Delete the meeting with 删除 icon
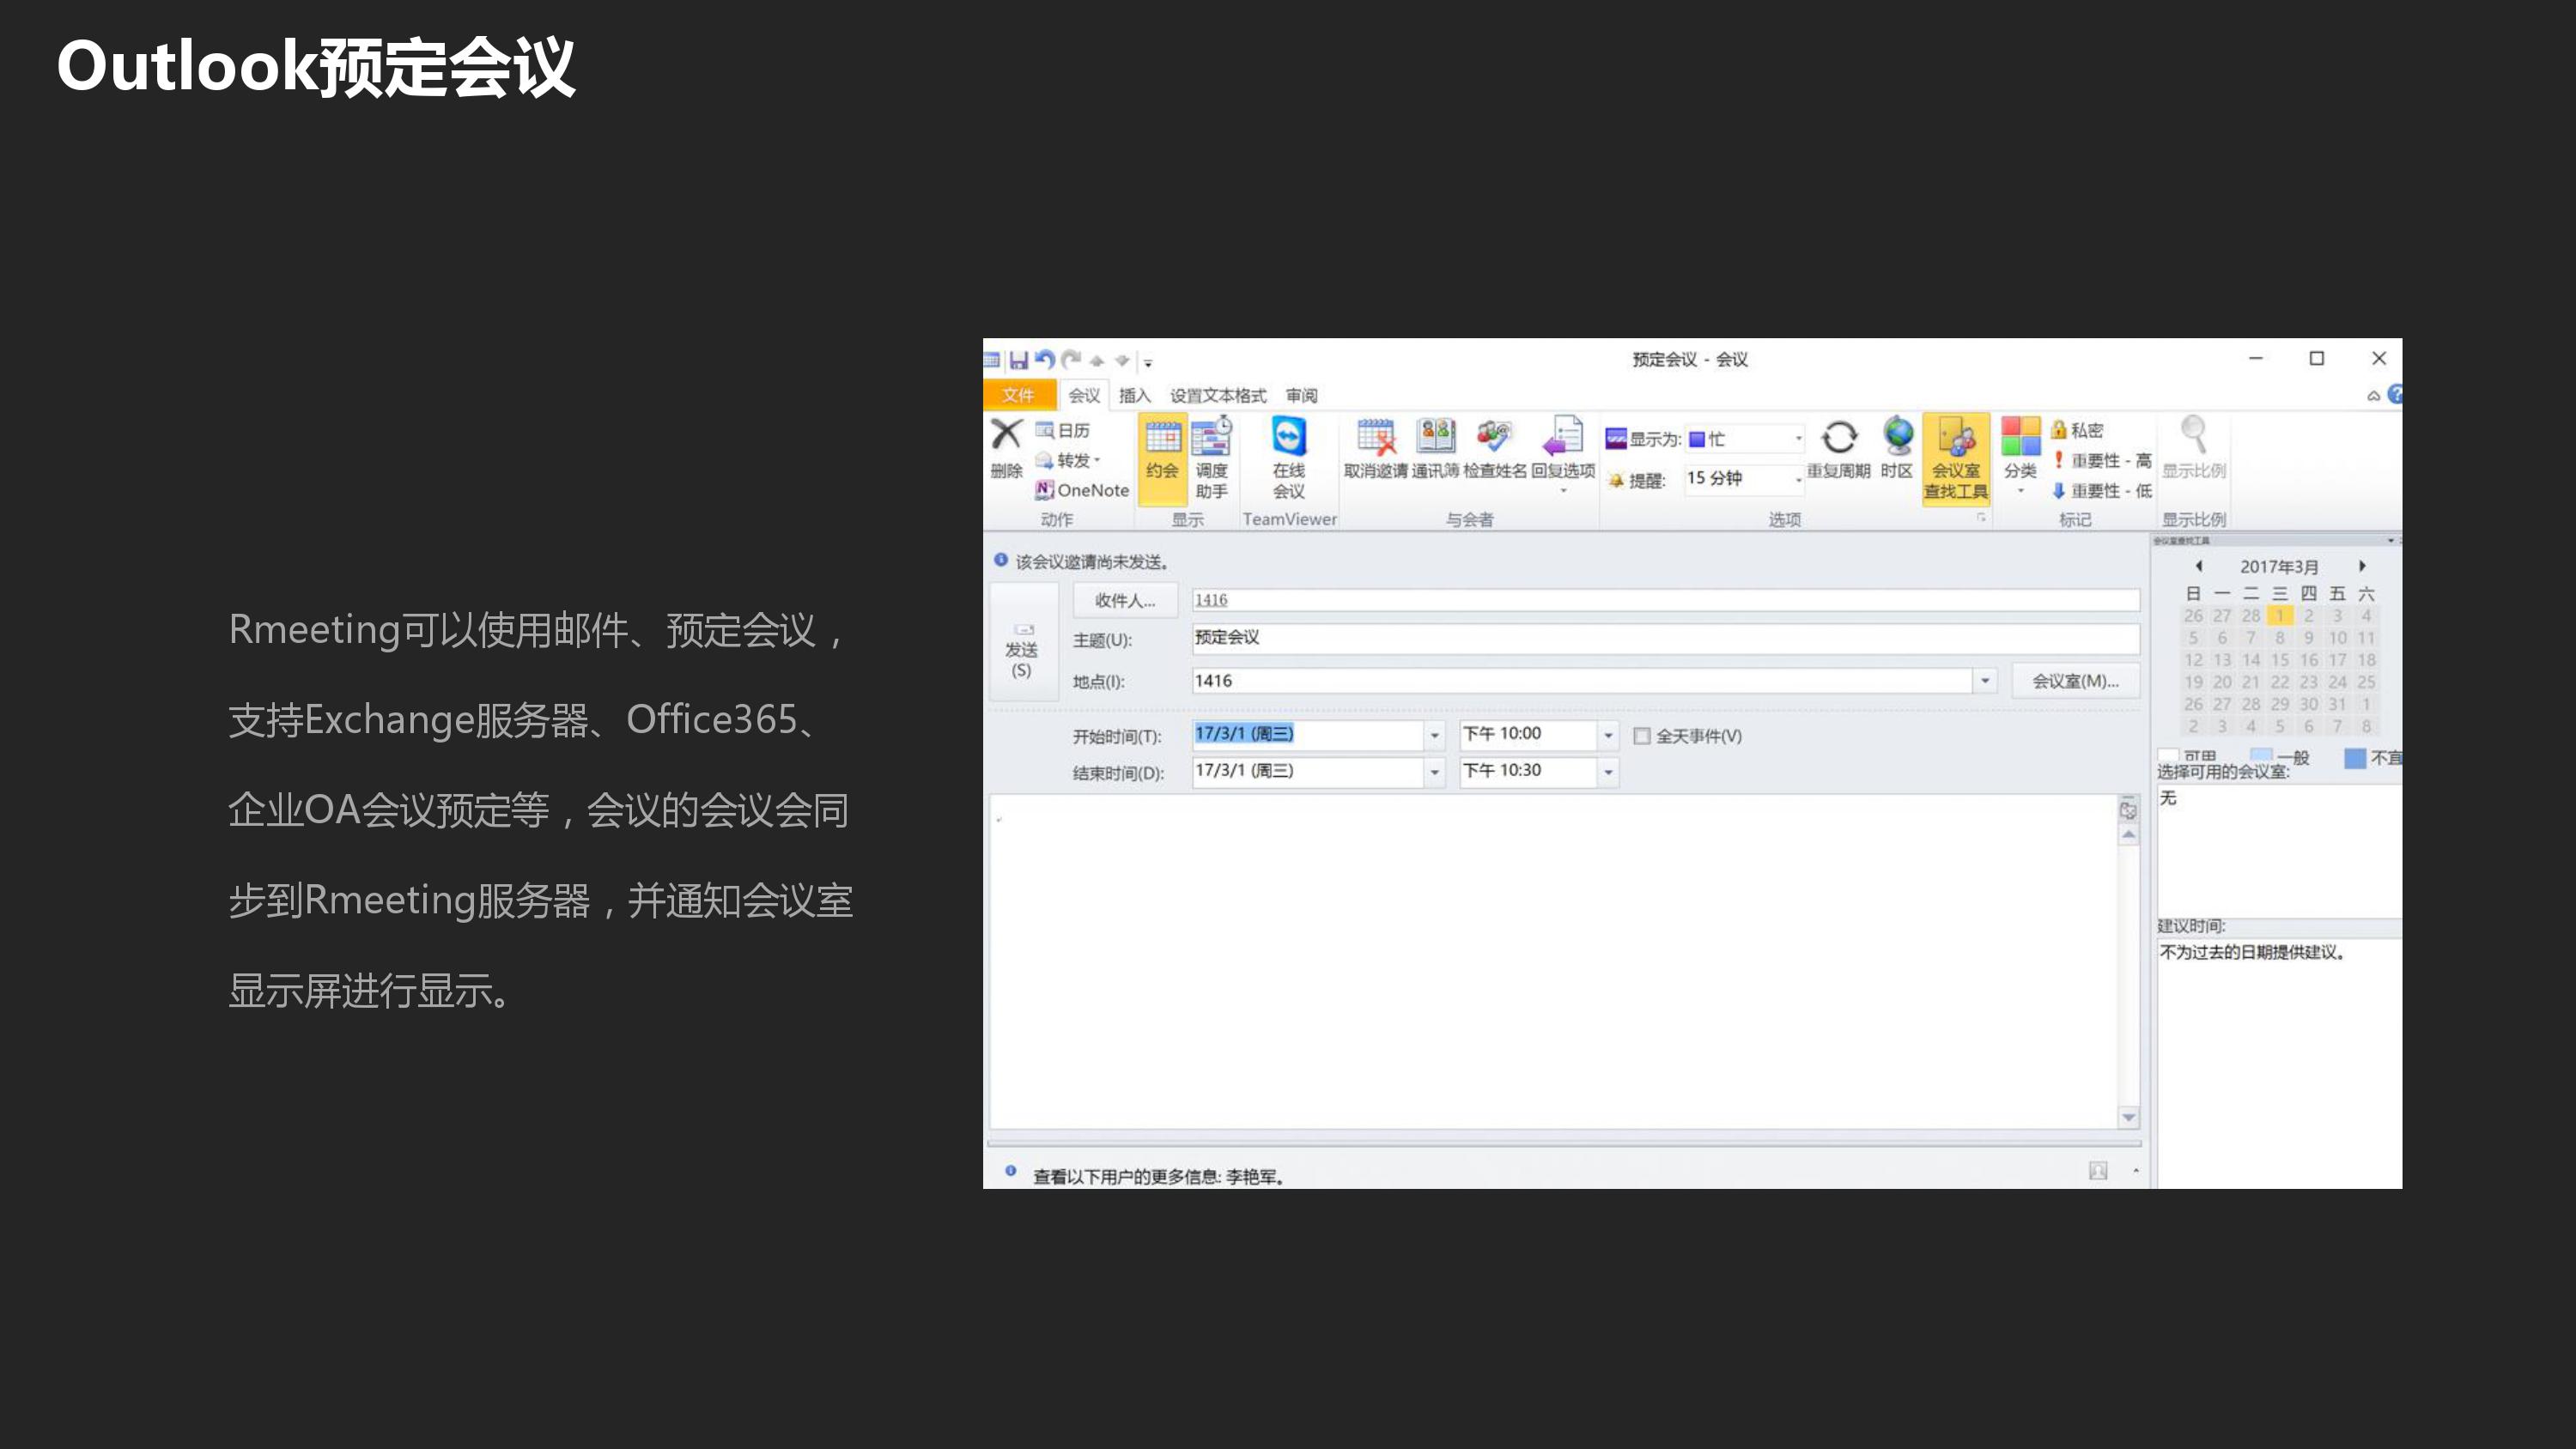Image resolution: width=2576 pixels, height=1449 pixels. click(x=1006, y=448)
